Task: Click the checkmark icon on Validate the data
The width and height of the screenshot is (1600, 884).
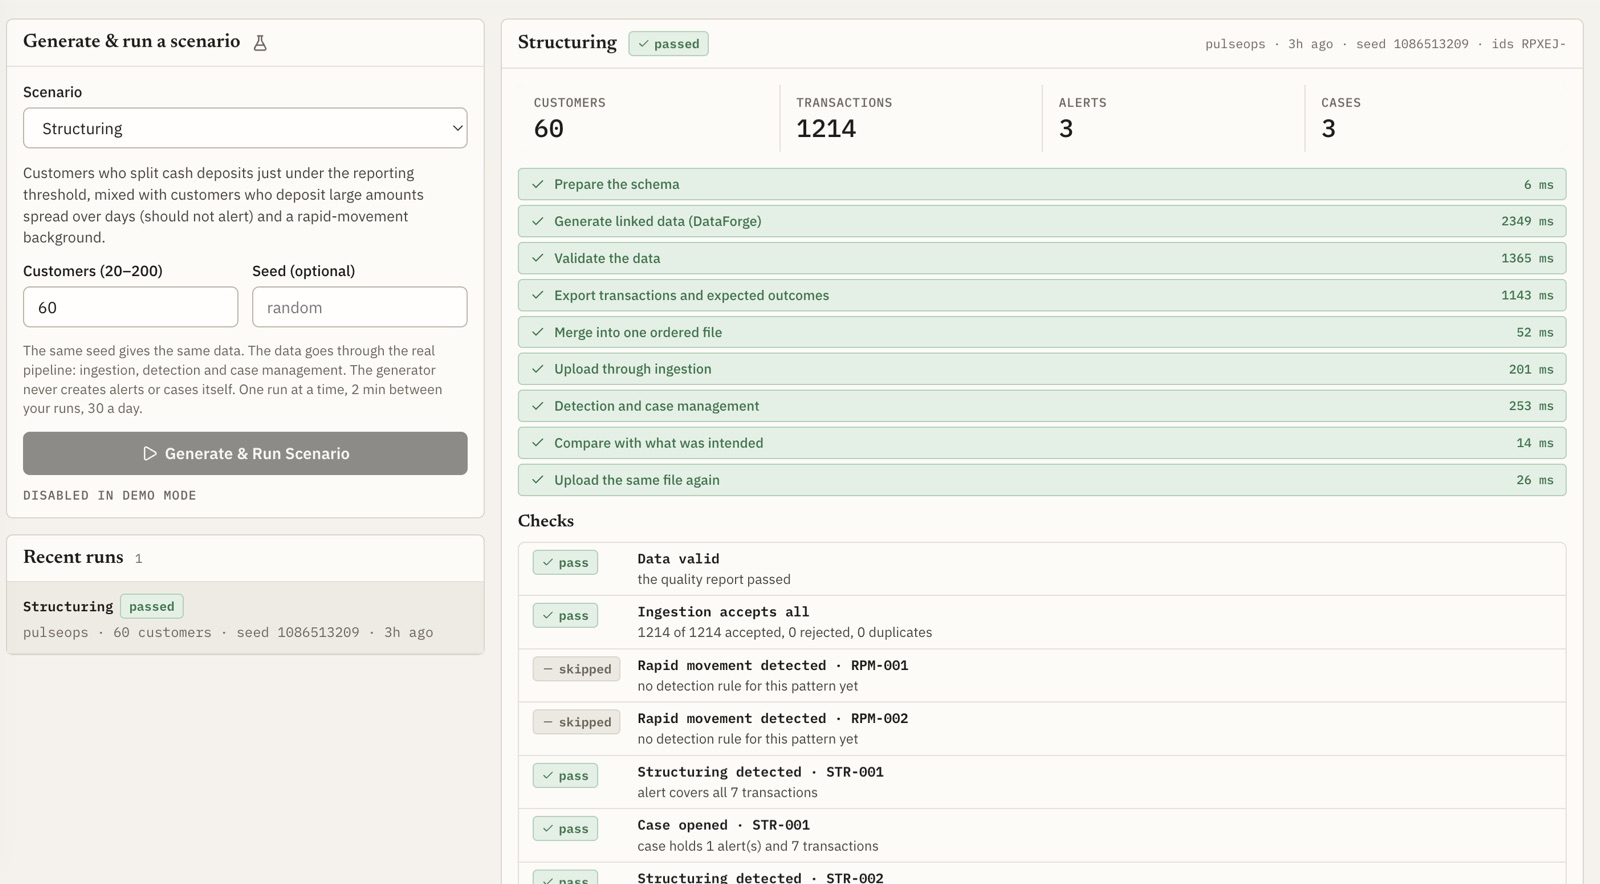Action: 538,258
